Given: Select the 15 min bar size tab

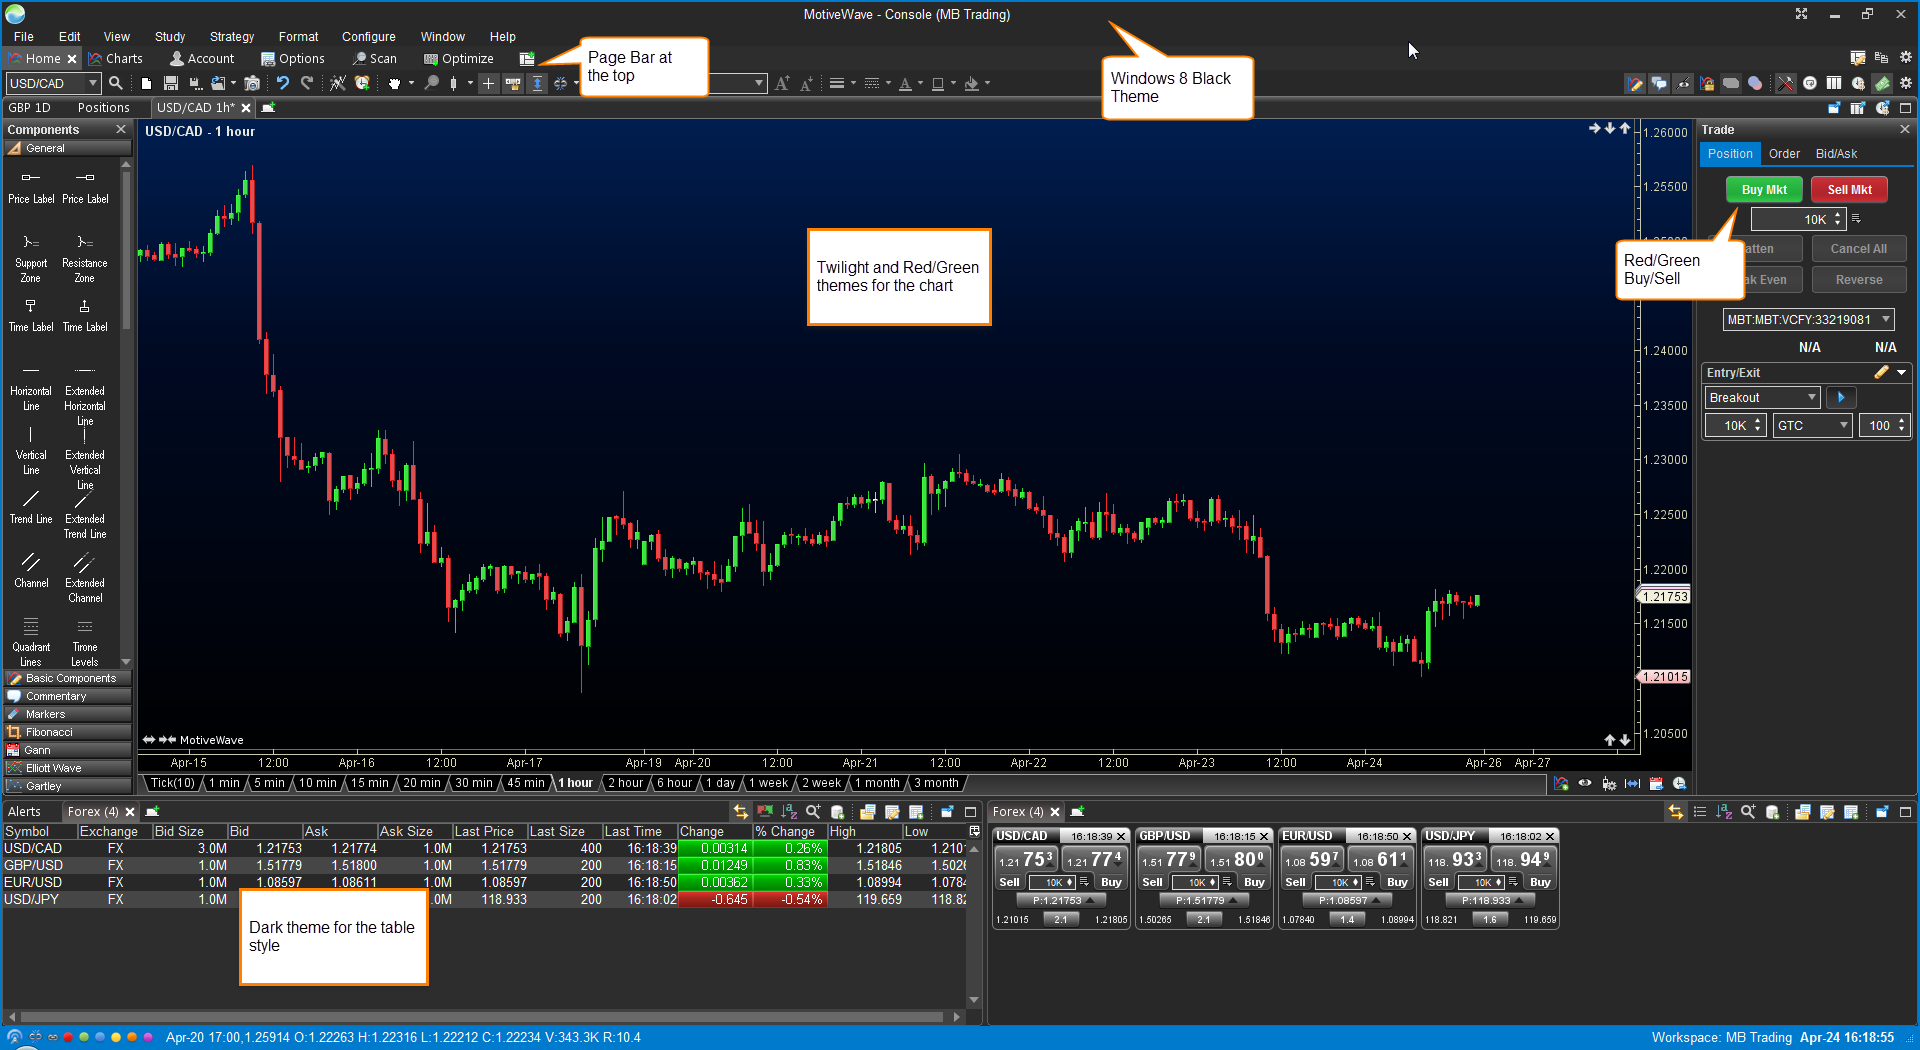Looking at the screenshot, I should [x=369, y=783].
